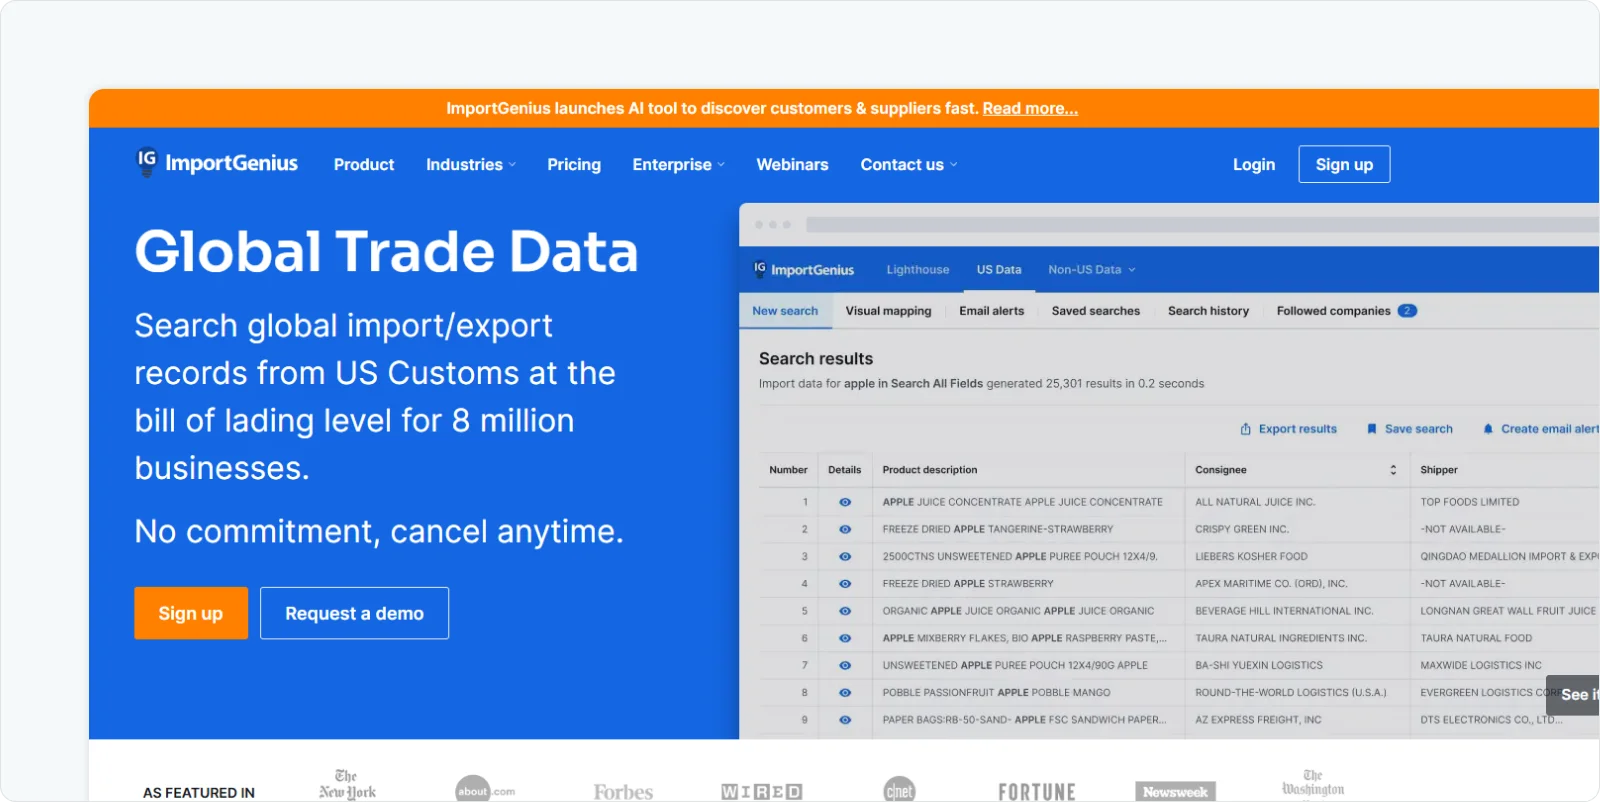Click the Export results link text
Viewport: 1600px width, 802px height.
[x=1297, y=429]
